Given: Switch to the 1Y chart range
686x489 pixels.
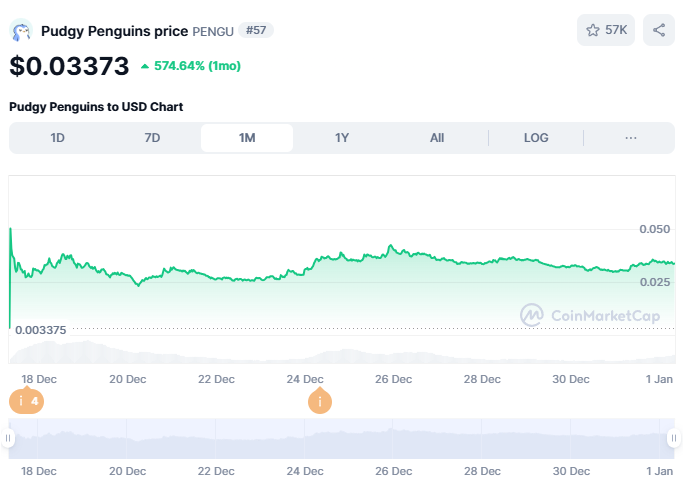Looking at the screenshot, I should pos(342,138).
